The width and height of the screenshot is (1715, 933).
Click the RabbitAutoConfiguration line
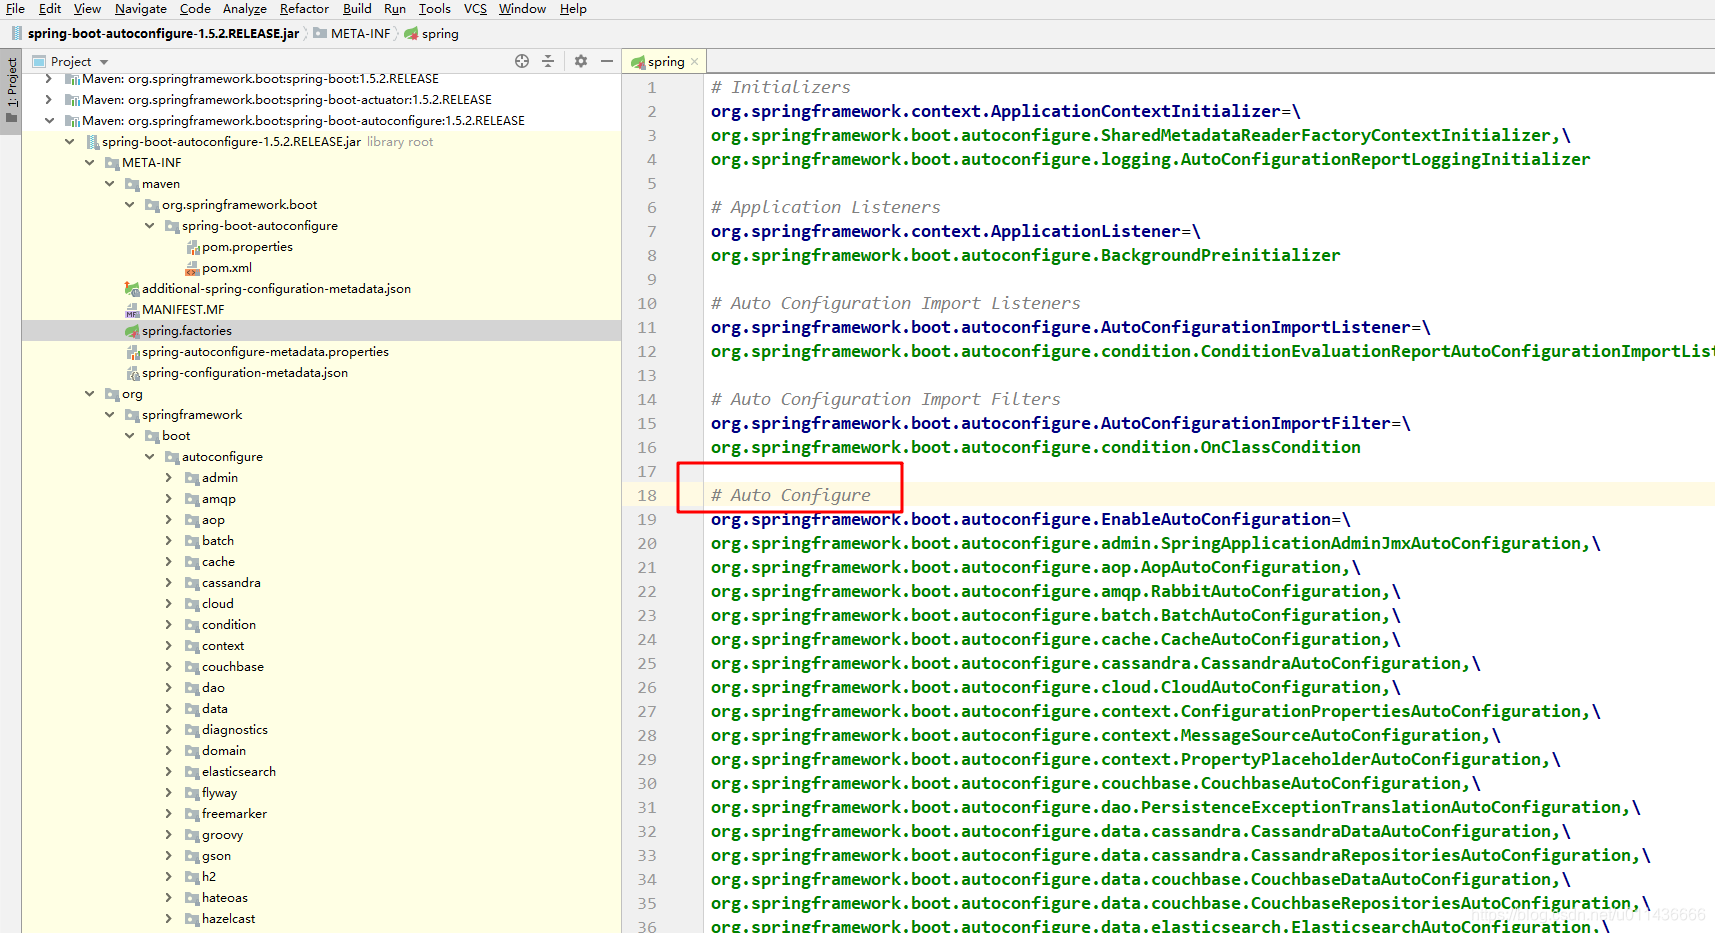pyautogui.click(x=1056, y=591)
